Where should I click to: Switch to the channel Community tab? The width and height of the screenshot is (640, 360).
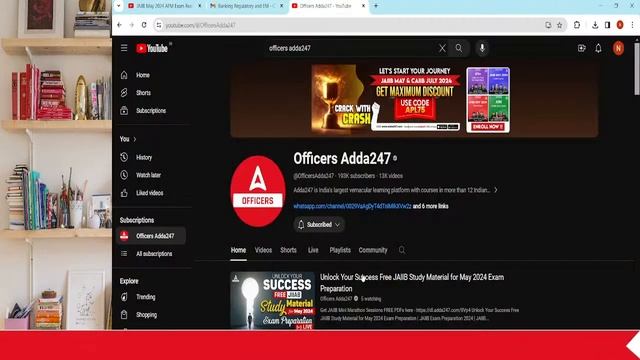373,250
